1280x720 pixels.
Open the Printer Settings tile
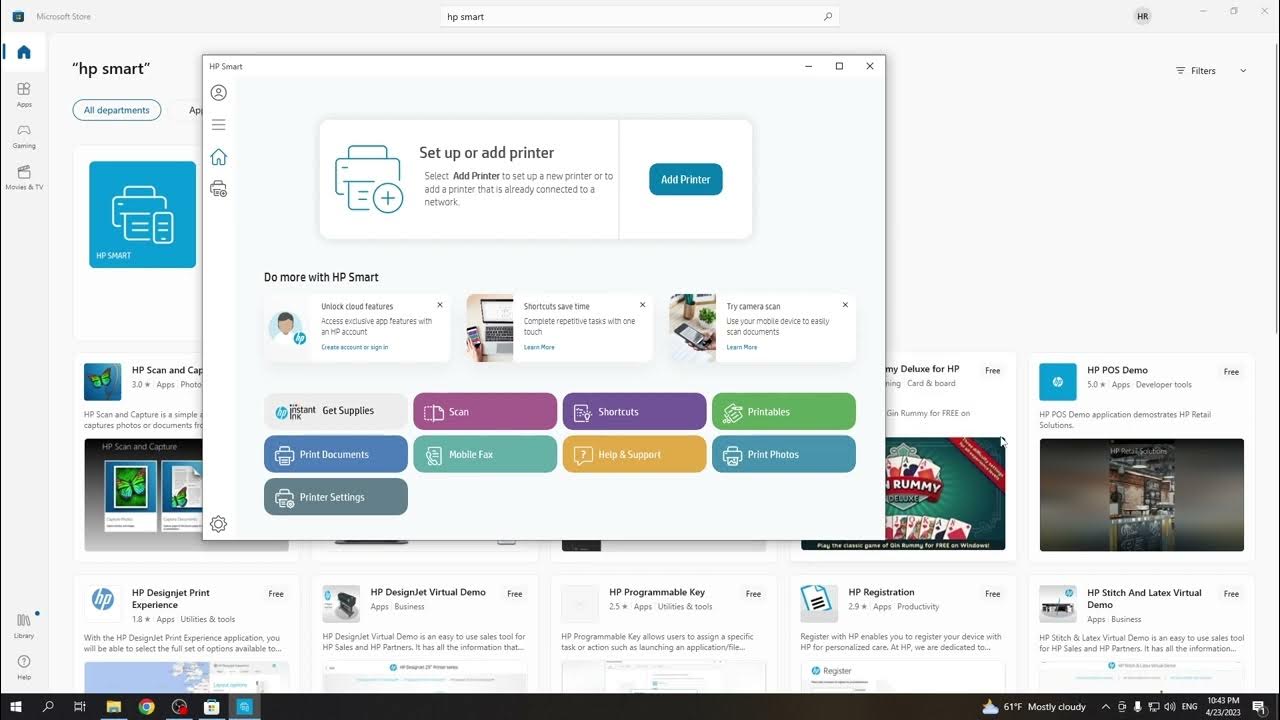coord(336,497)
